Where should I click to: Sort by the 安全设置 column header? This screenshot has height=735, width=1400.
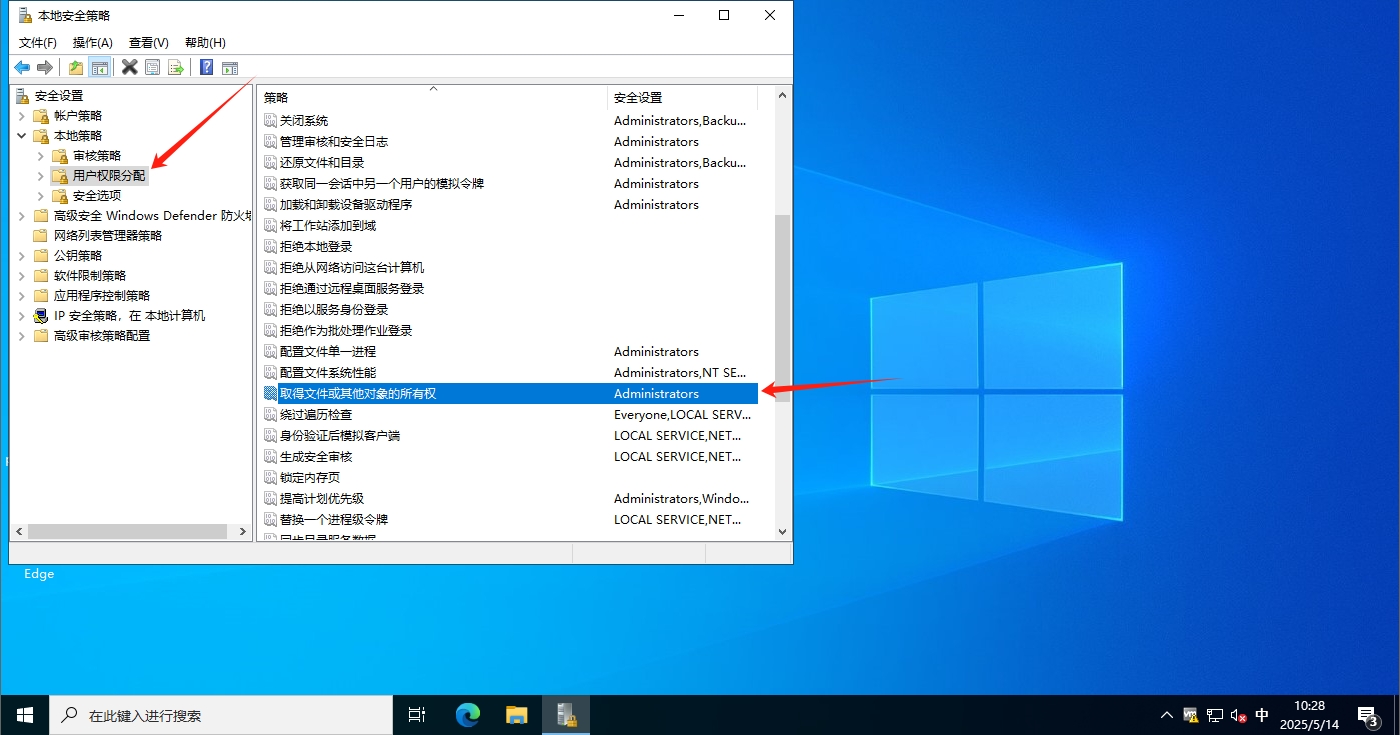pyautogui.click(x=682, y=97)
